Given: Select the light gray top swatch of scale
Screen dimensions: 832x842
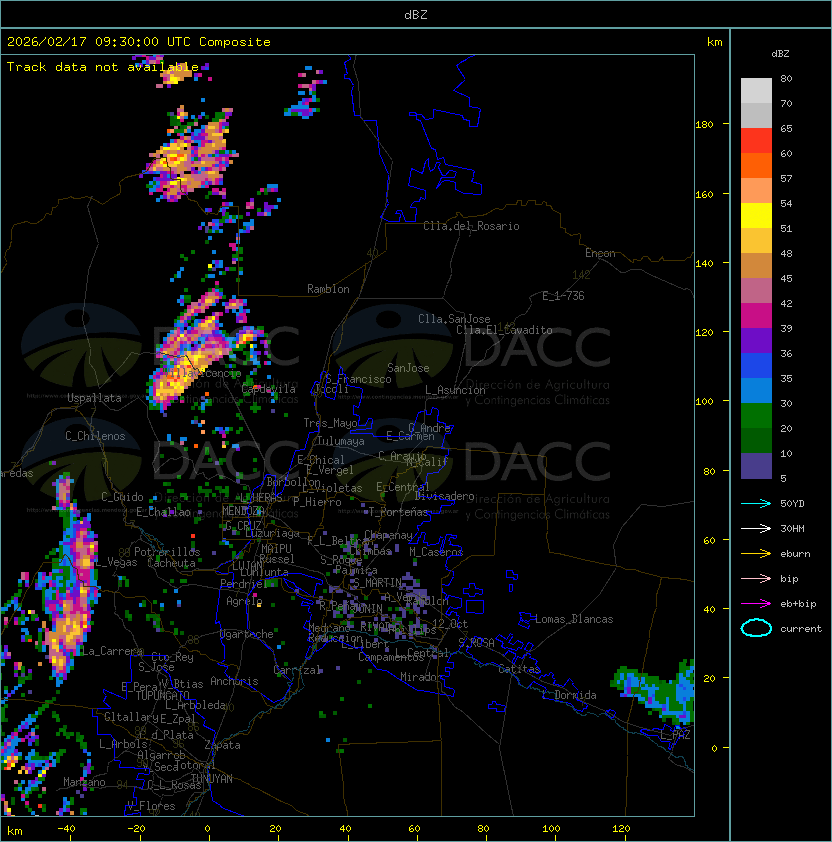Looking at the screenshot, I should tap(756, 91).
